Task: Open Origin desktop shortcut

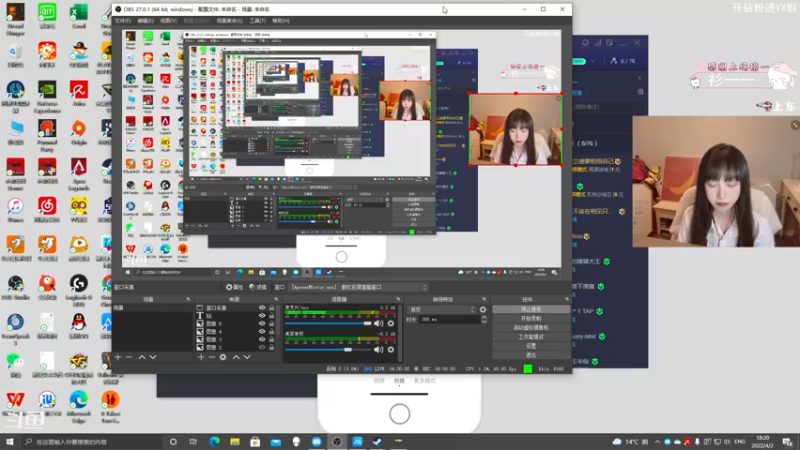Action: [79, 132]
